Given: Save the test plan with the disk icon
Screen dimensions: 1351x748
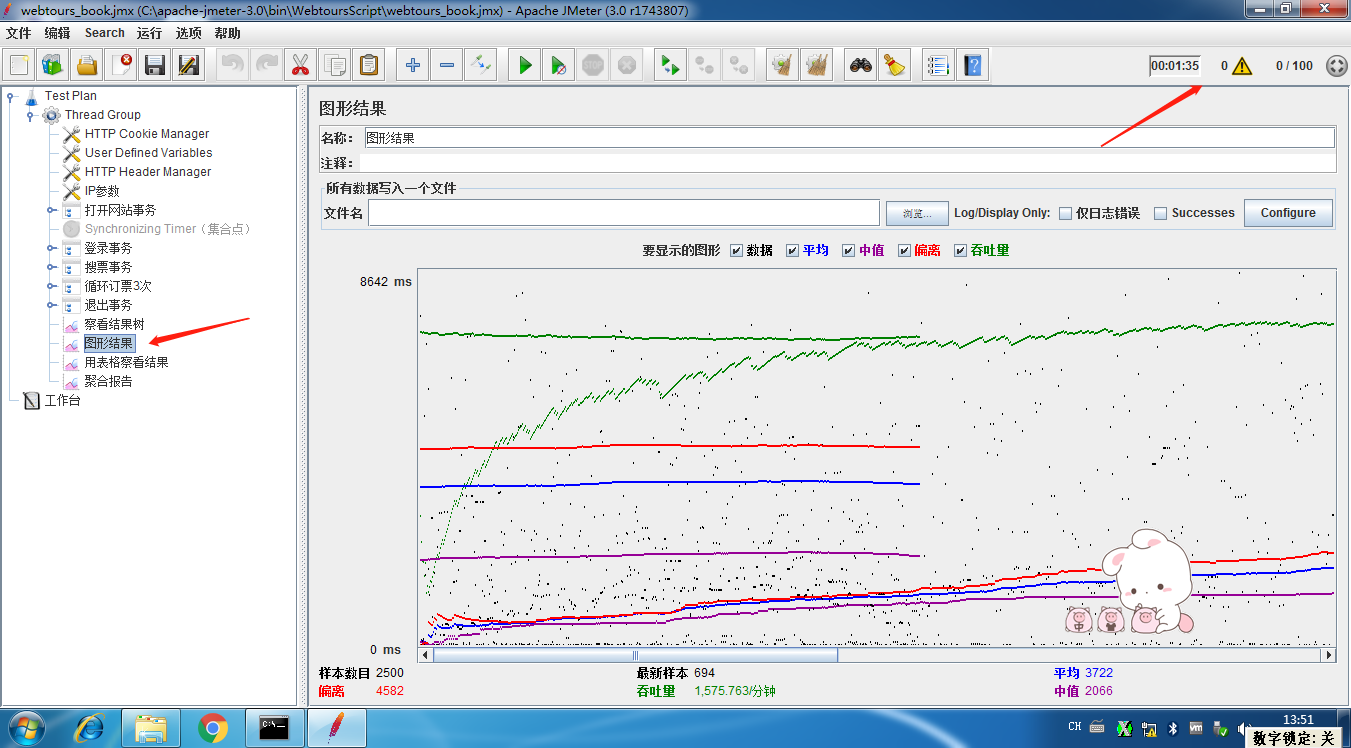Looking at the screenshot, I should tap(155, 66).
